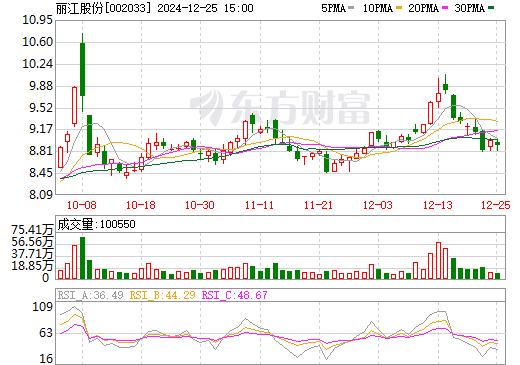Click the RSI_C:48.67 indicator label

pyautogui.click(x=235, y=295)
